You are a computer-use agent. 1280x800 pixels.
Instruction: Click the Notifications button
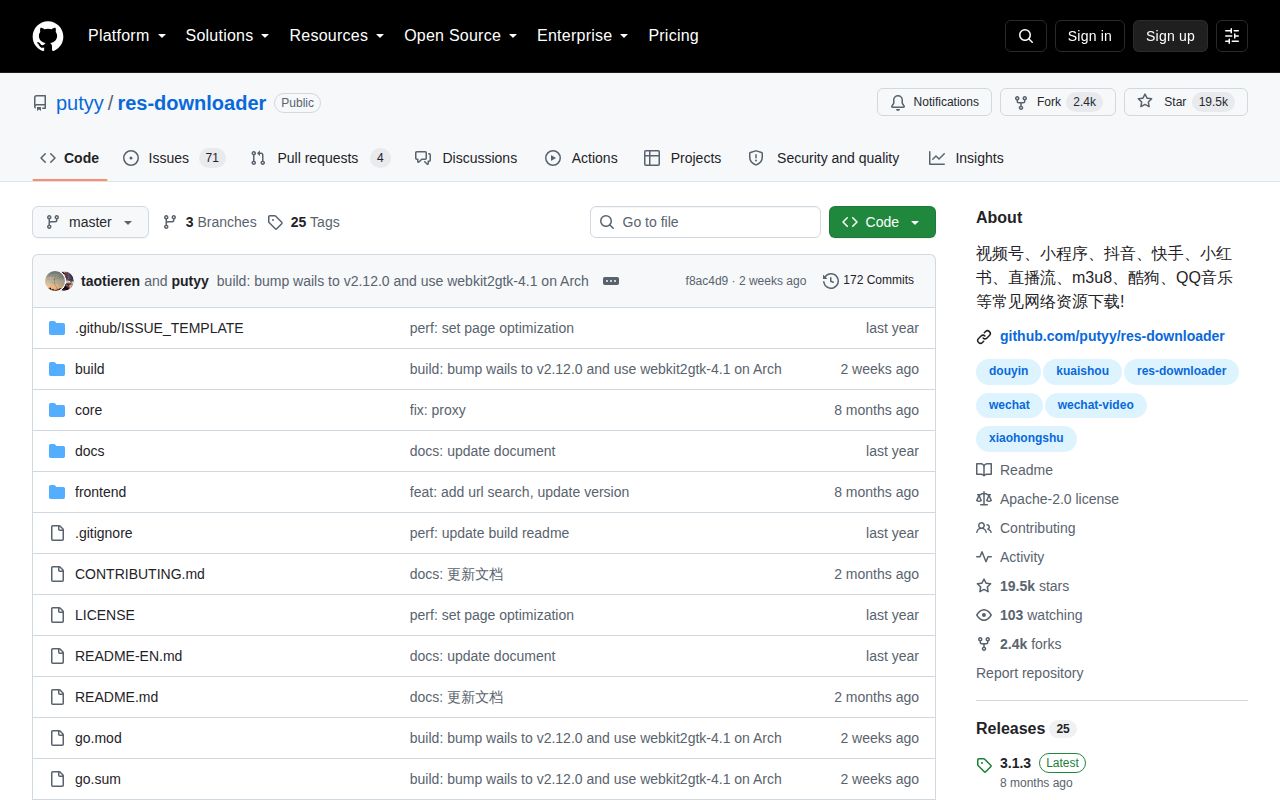(x=934, y=102)
